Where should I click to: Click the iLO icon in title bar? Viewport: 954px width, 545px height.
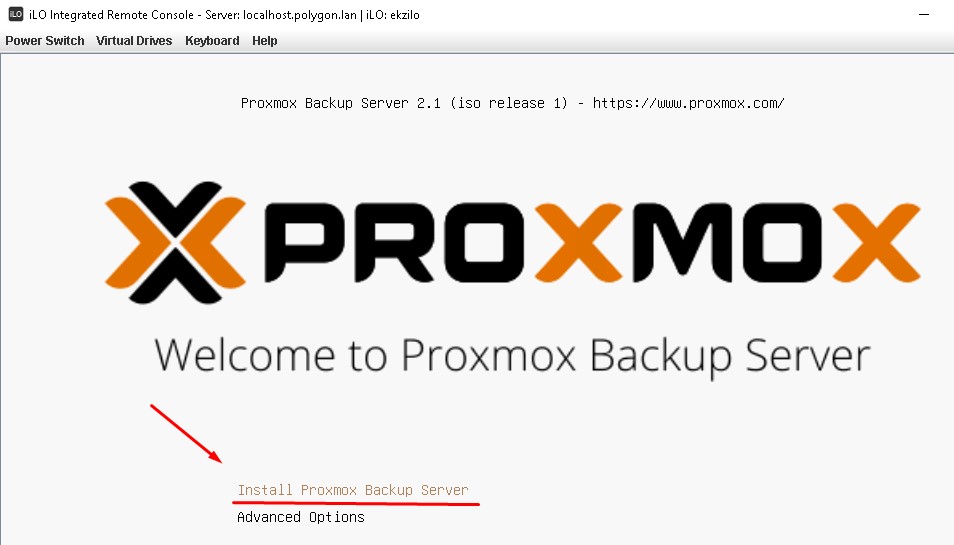(x=16, y=14)
